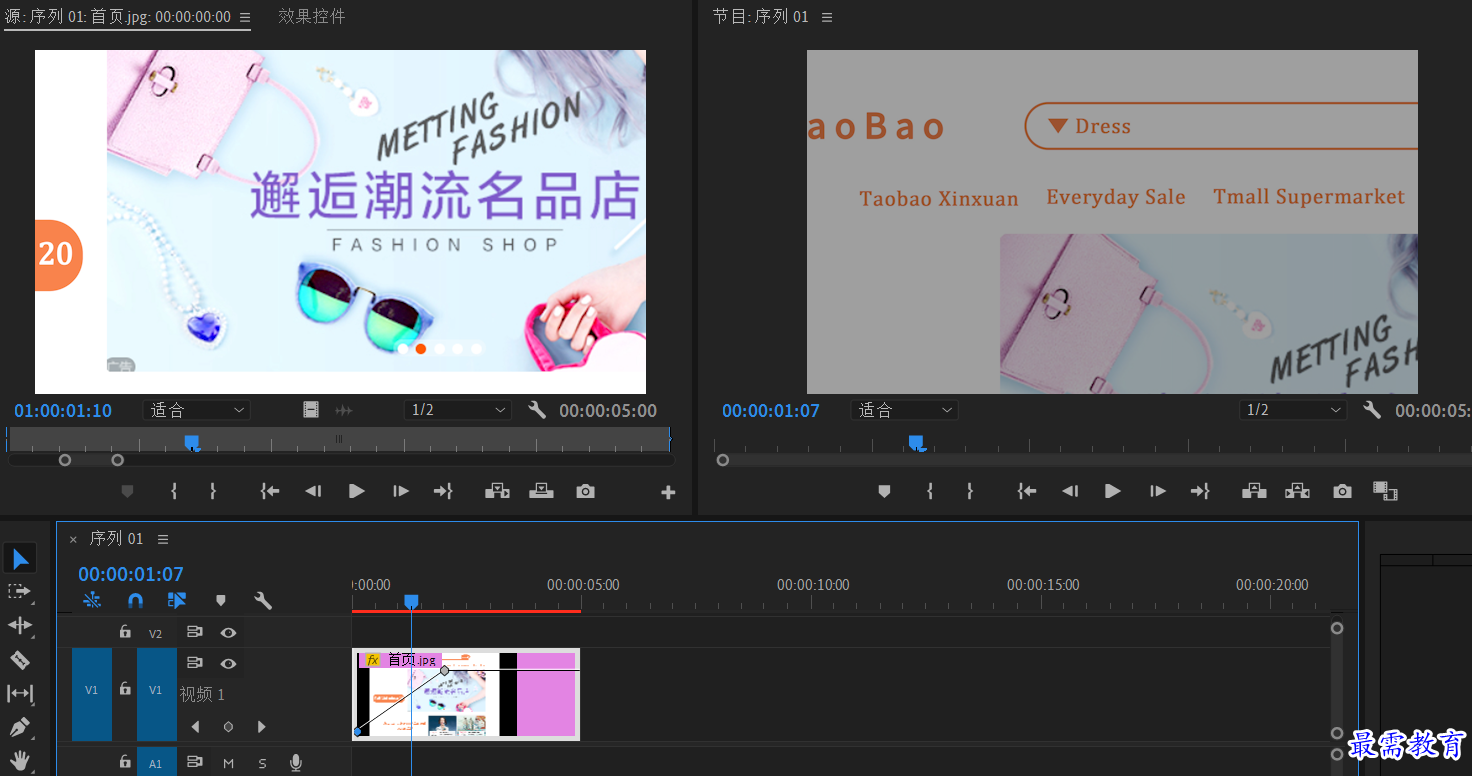Toggle V2 sync lock
This screenshot has height=776, width=1472.
195,632
